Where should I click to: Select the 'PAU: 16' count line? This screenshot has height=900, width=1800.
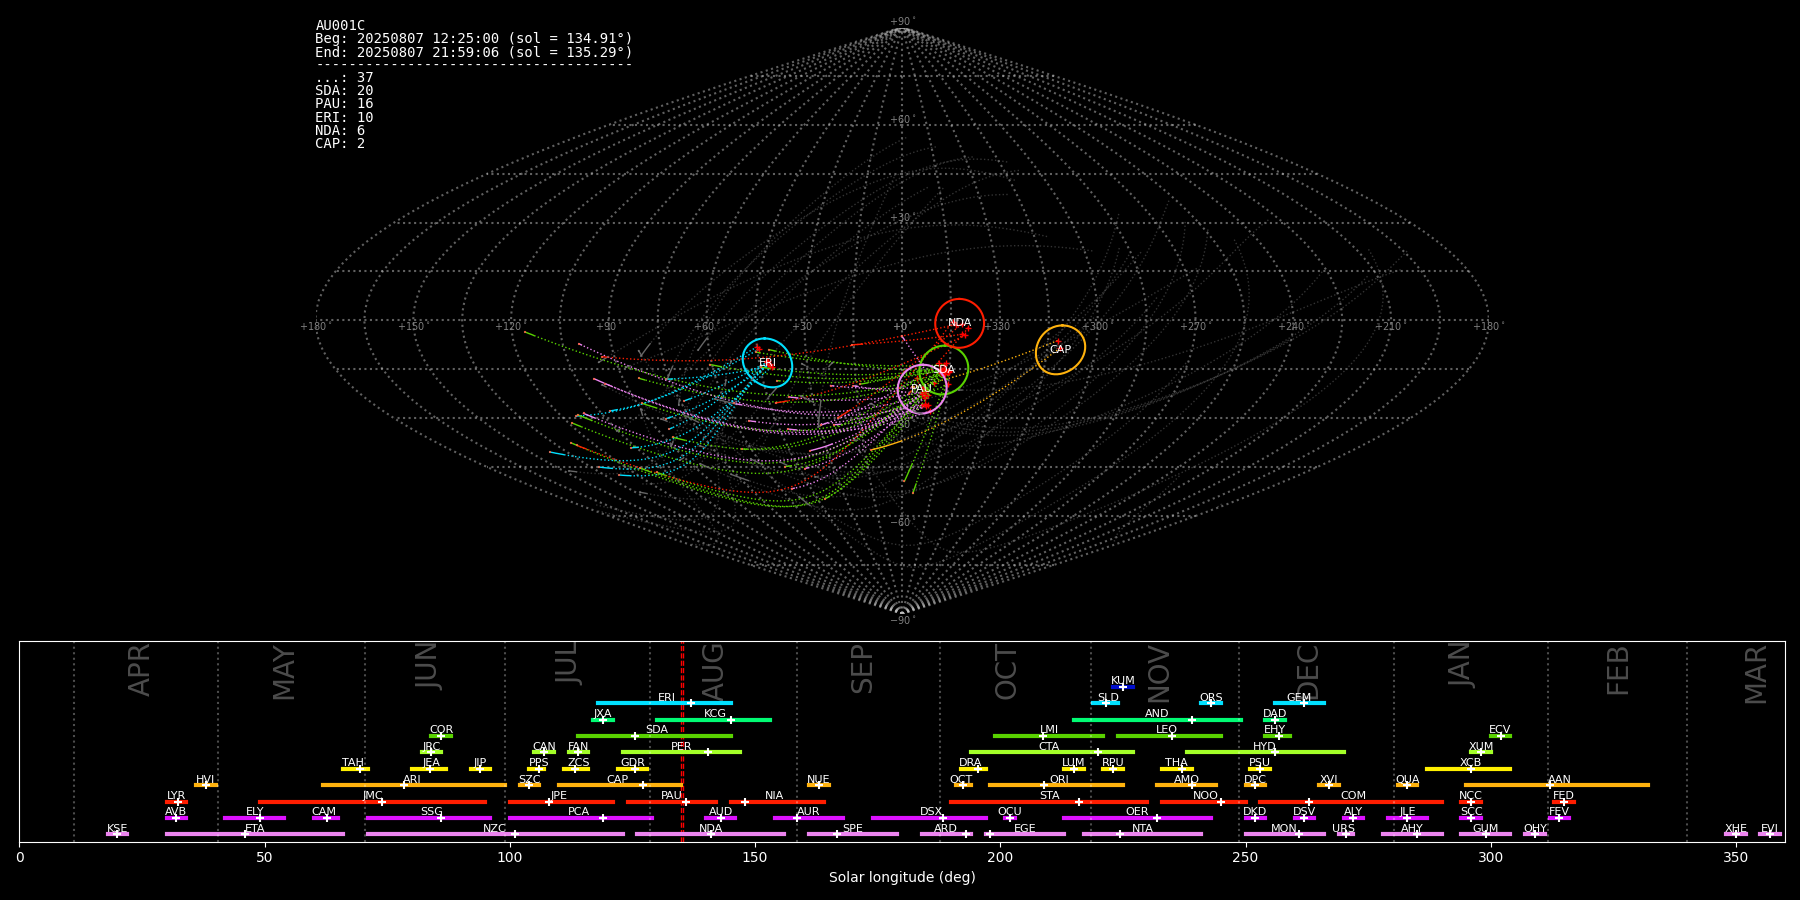344,104
